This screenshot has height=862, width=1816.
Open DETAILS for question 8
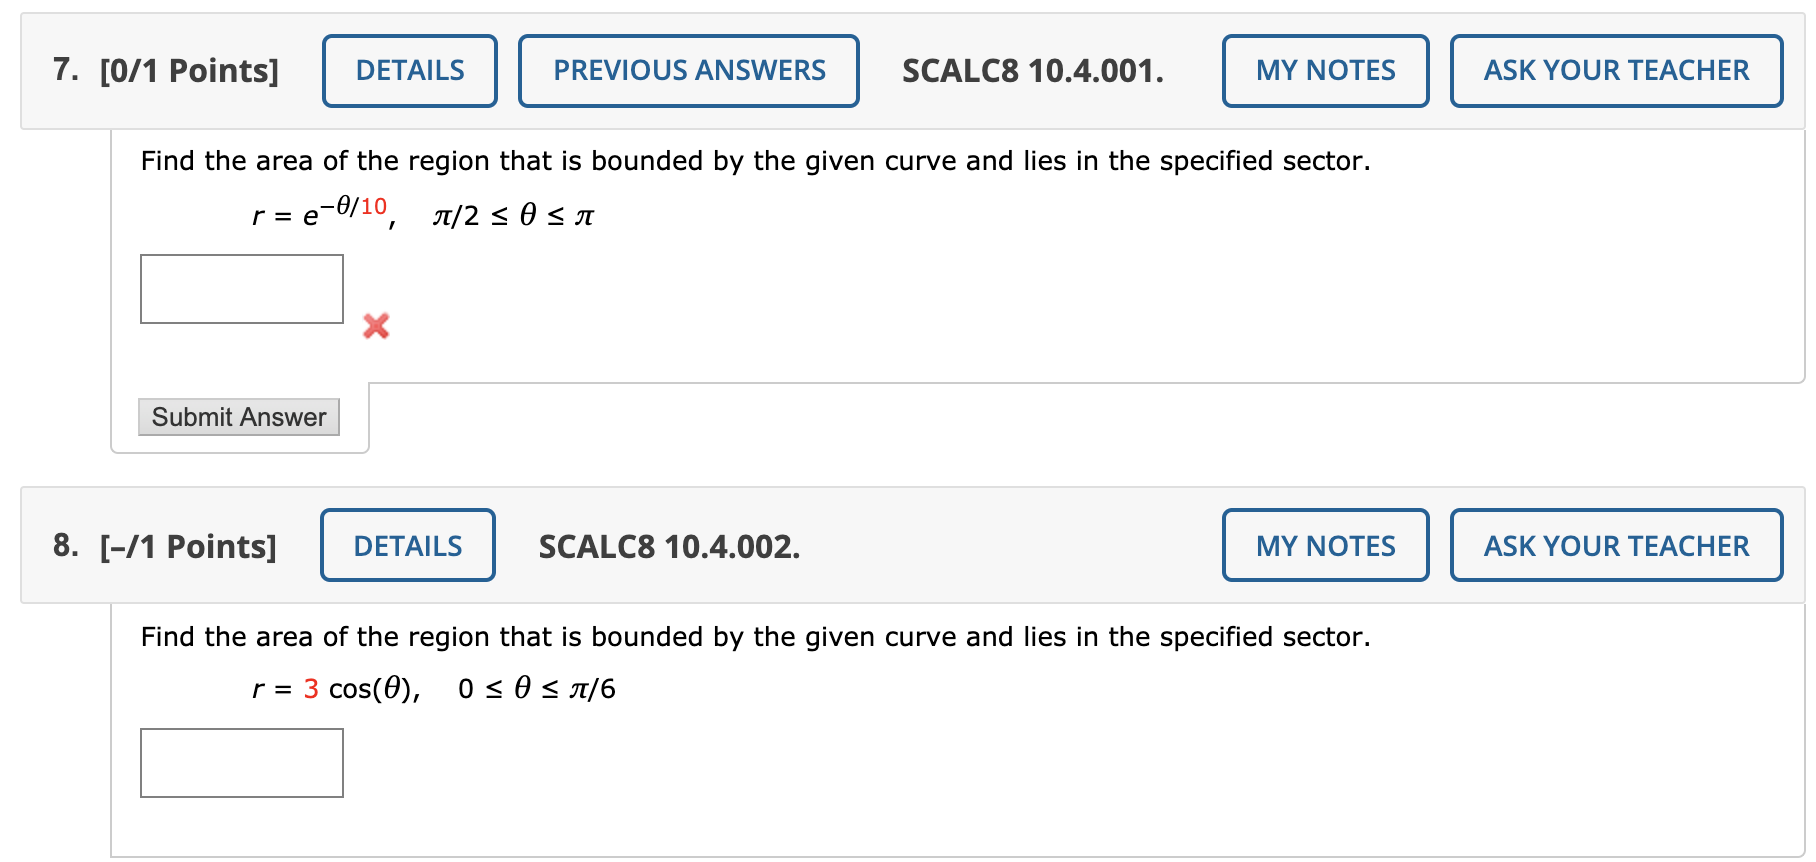point(406,546)
